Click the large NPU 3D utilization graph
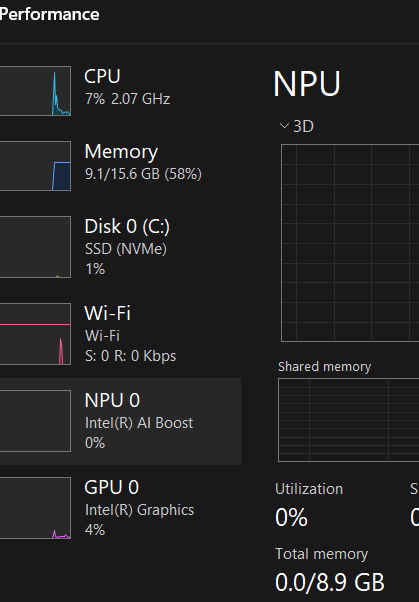 (350, 243)
